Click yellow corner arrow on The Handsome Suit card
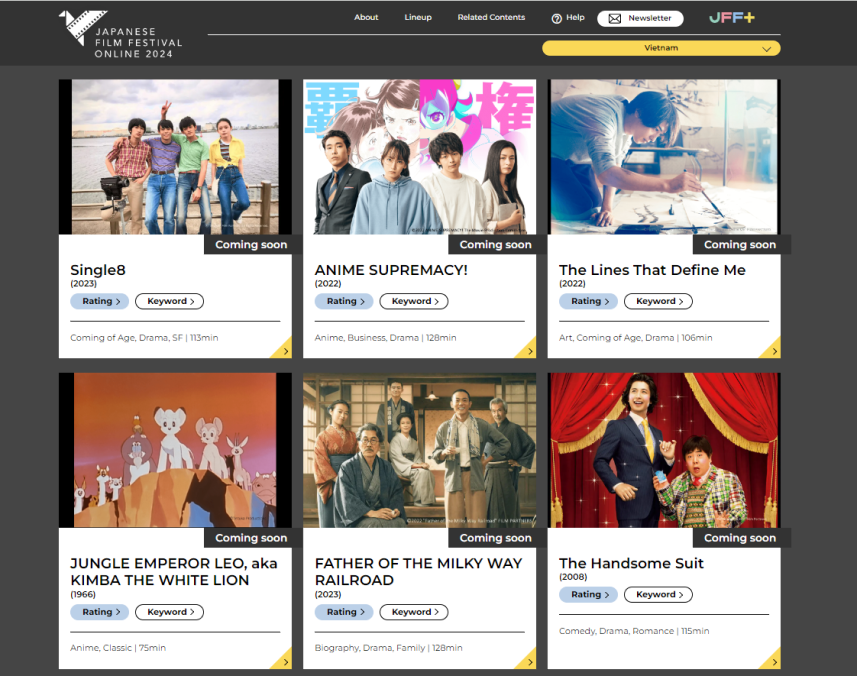Image resolution: width=857 pixels, height=676 pixels. [772, 660]
